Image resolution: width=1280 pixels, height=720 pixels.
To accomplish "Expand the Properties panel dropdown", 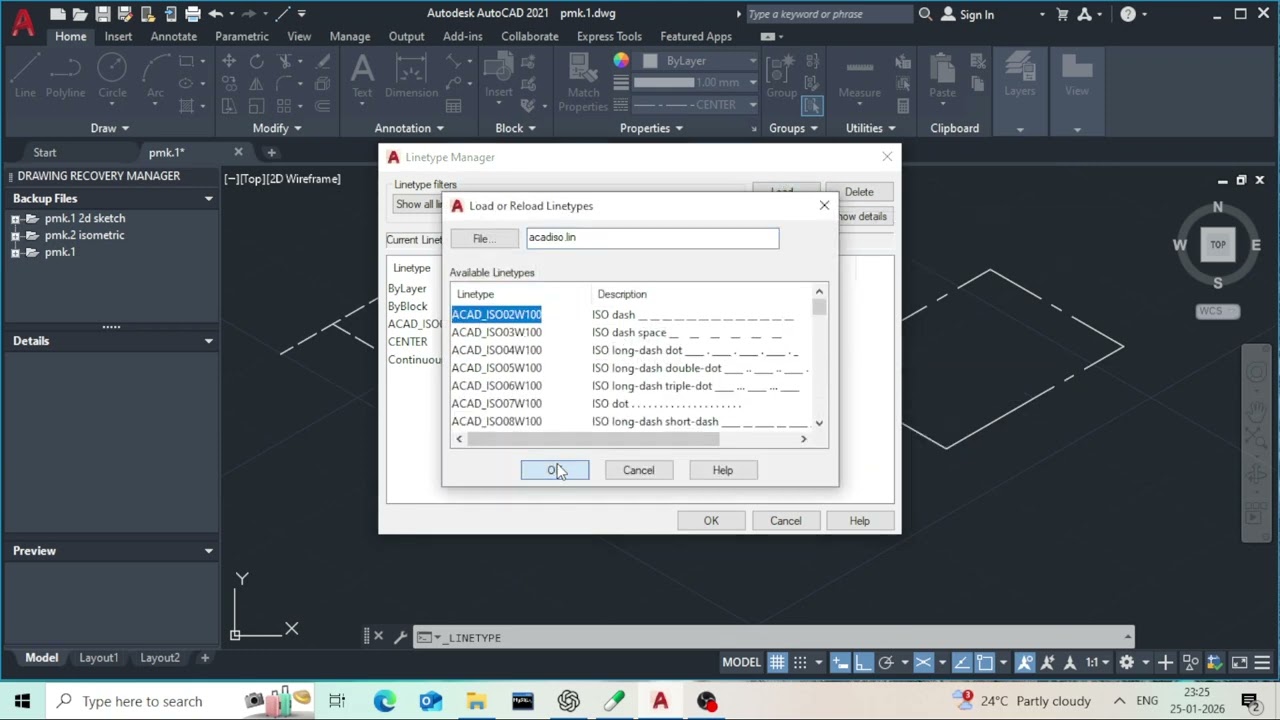I will 651,128.
